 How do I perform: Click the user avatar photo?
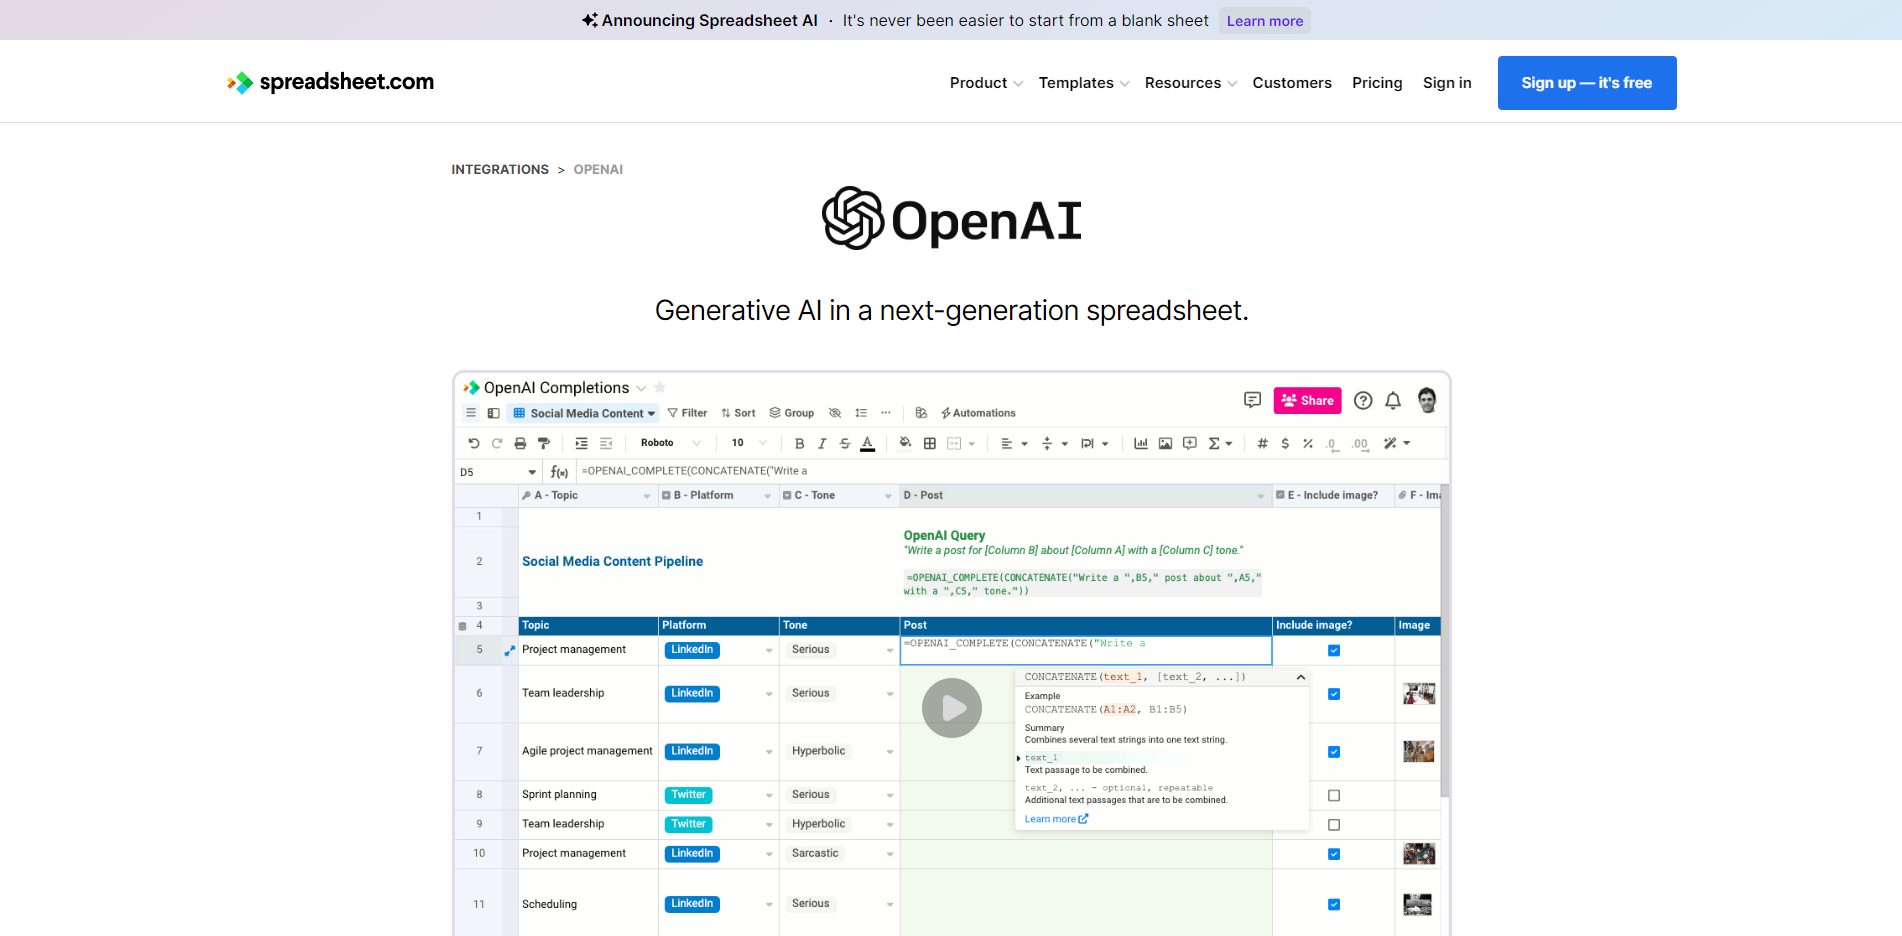point(1427,400)
